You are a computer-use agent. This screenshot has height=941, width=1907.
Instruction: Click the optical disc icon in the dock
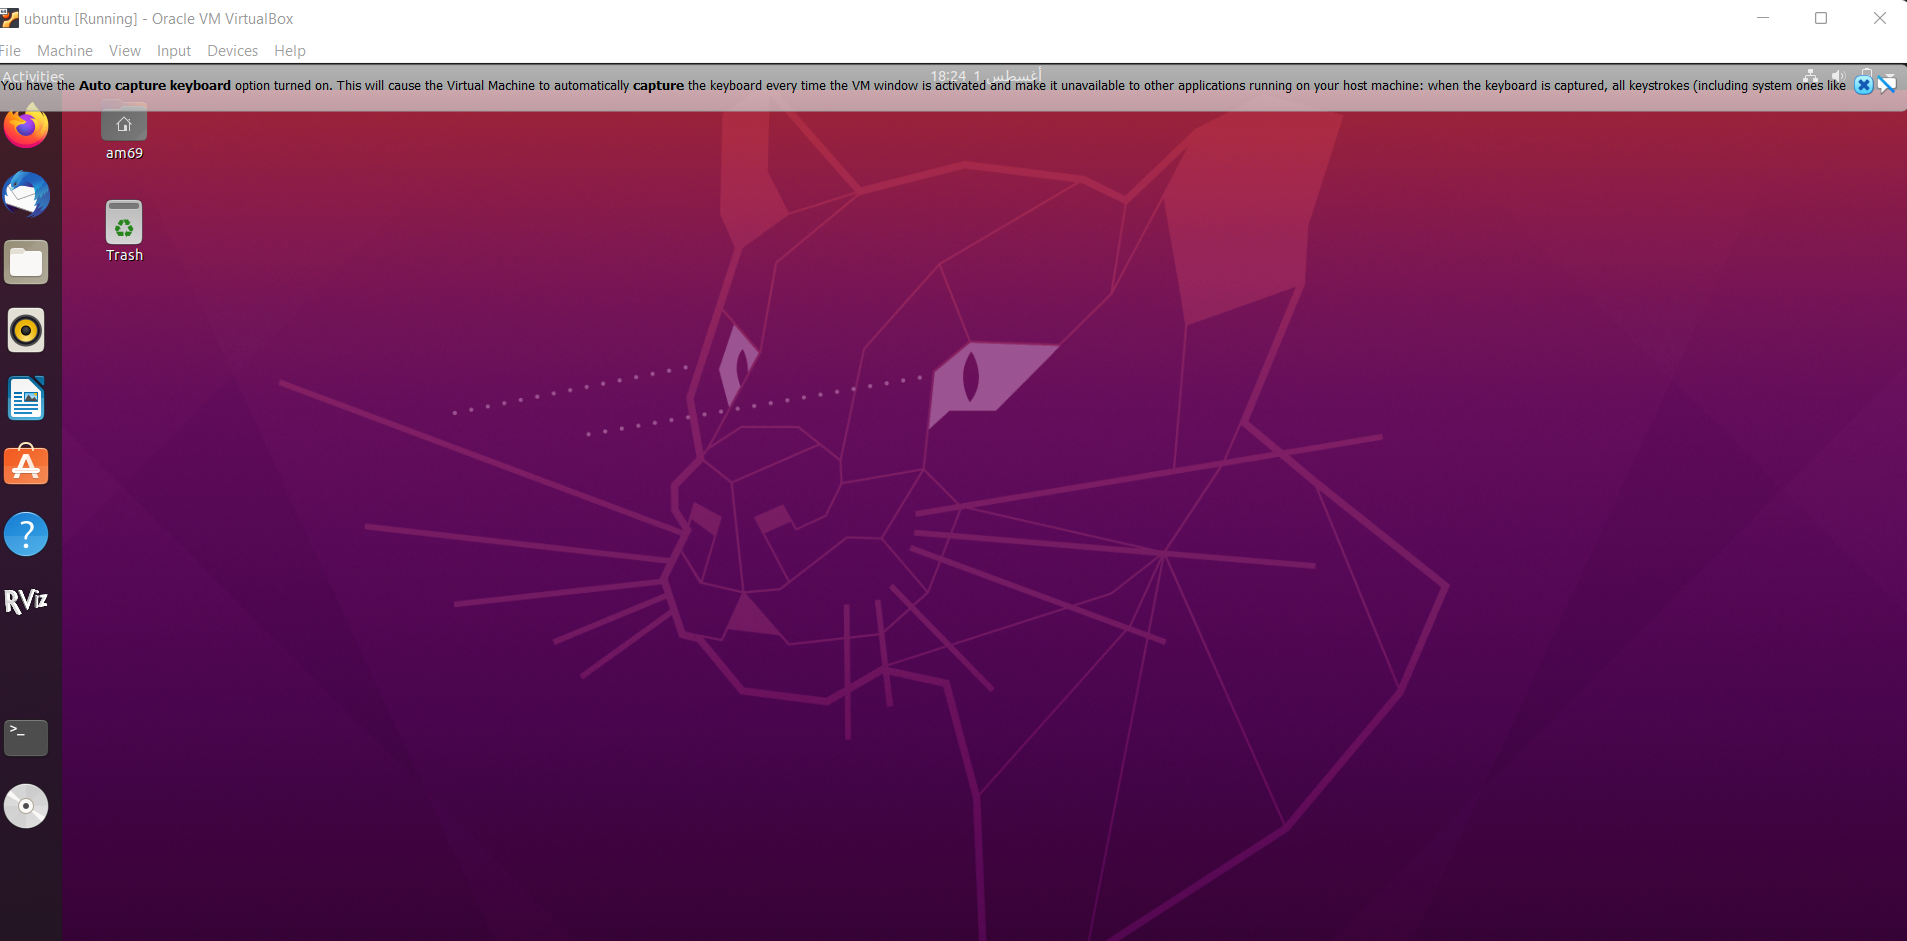coord(26,806)
